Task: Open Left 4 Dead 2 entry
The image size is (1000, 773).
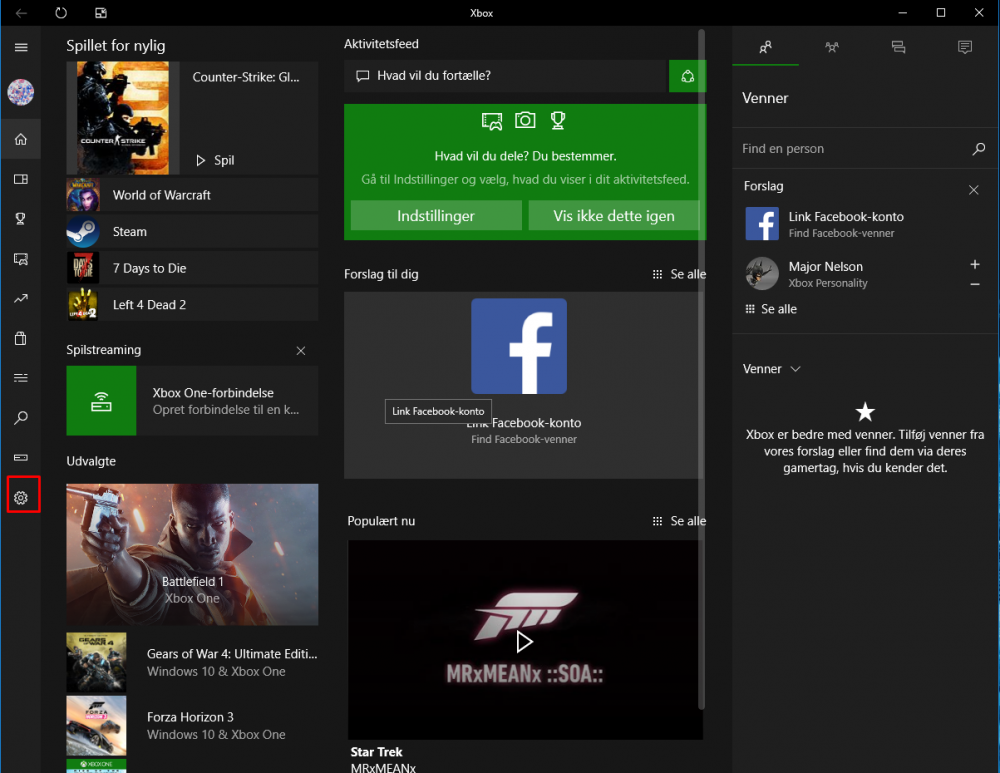Action: (x=192, y=305)
